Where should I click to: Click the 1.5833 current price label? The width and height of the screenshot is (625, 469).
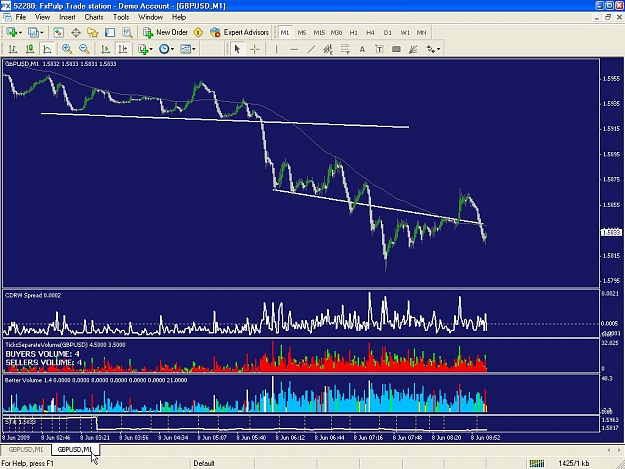click(x=611, y=232)
